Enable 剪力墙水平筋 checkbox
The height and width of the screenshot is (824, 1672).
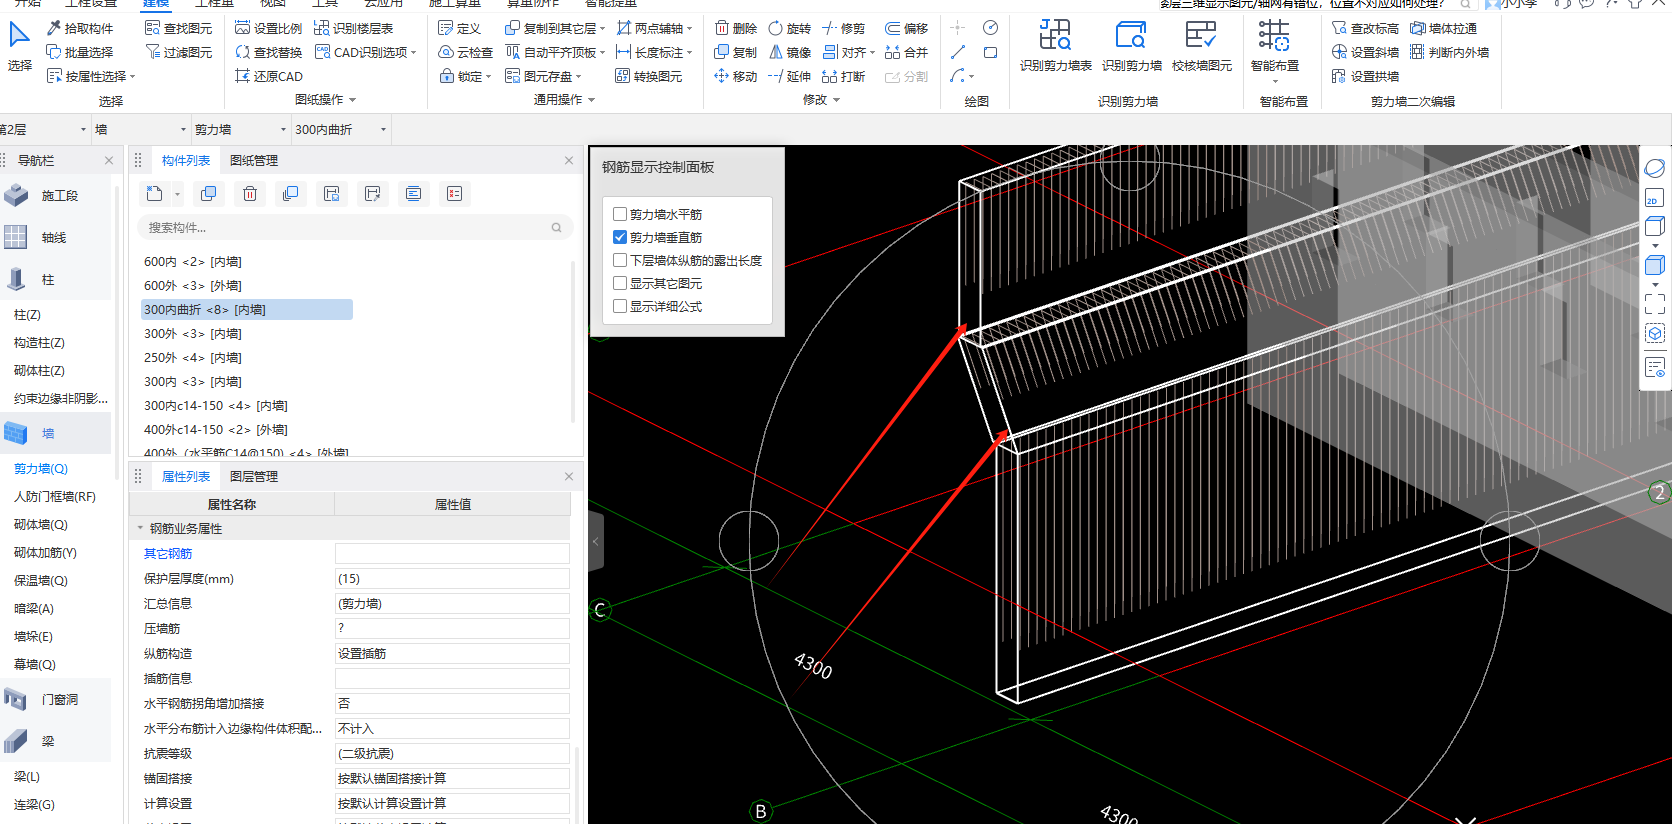pos(620,214)
